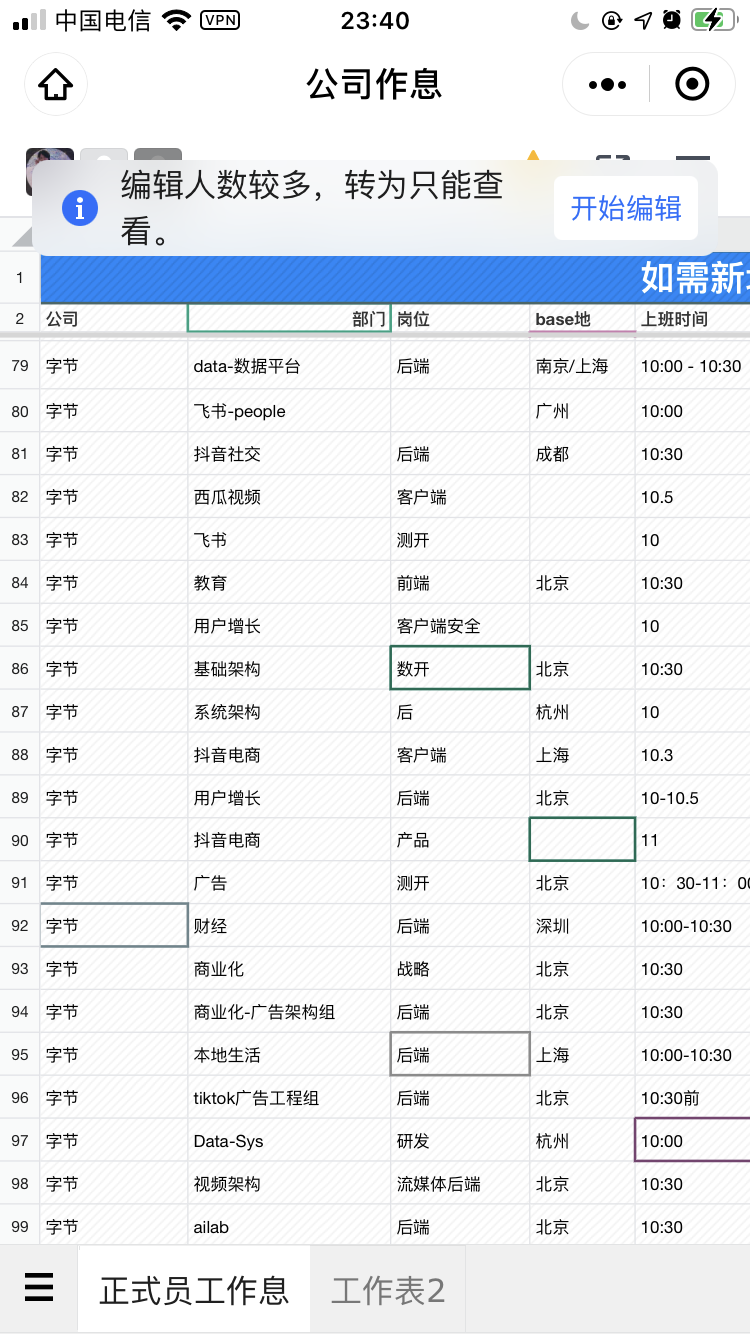Tap the 上班时间 header cell
Image resolution: width=750 pixels, height=1334 pixels.
(x=690, y=319)
